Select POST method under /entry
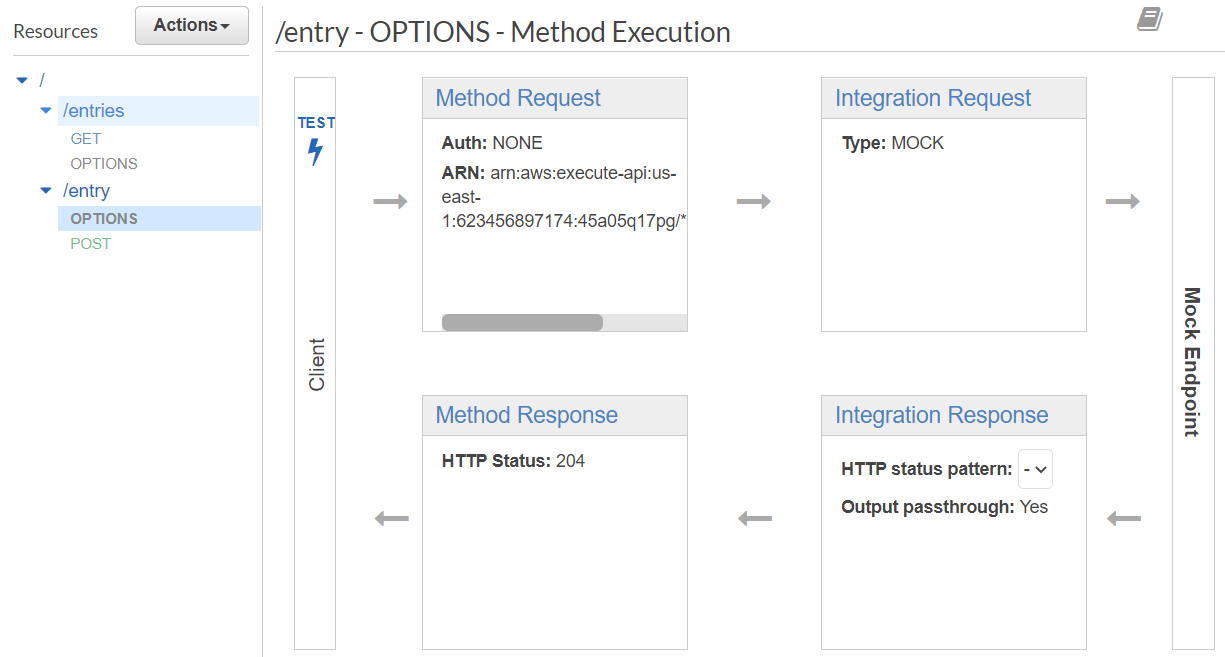Screen dimensions: 1225x657 click(91, 243)
